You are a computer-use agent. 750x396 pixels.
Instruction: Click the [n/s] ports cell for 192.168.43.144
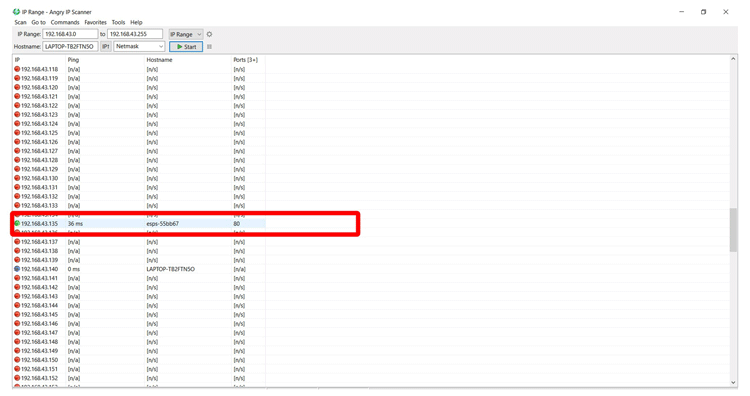coord(239,305)
